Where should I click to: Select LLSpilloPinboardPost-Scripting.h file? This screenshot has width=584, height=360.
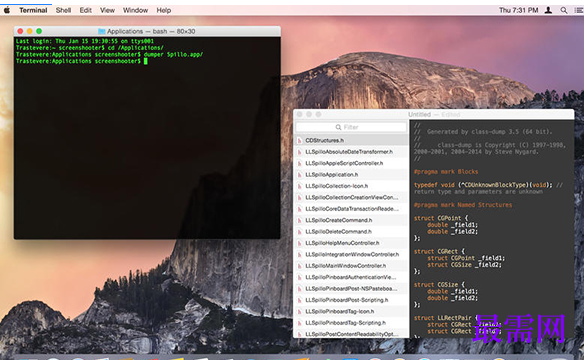[351, 300]
